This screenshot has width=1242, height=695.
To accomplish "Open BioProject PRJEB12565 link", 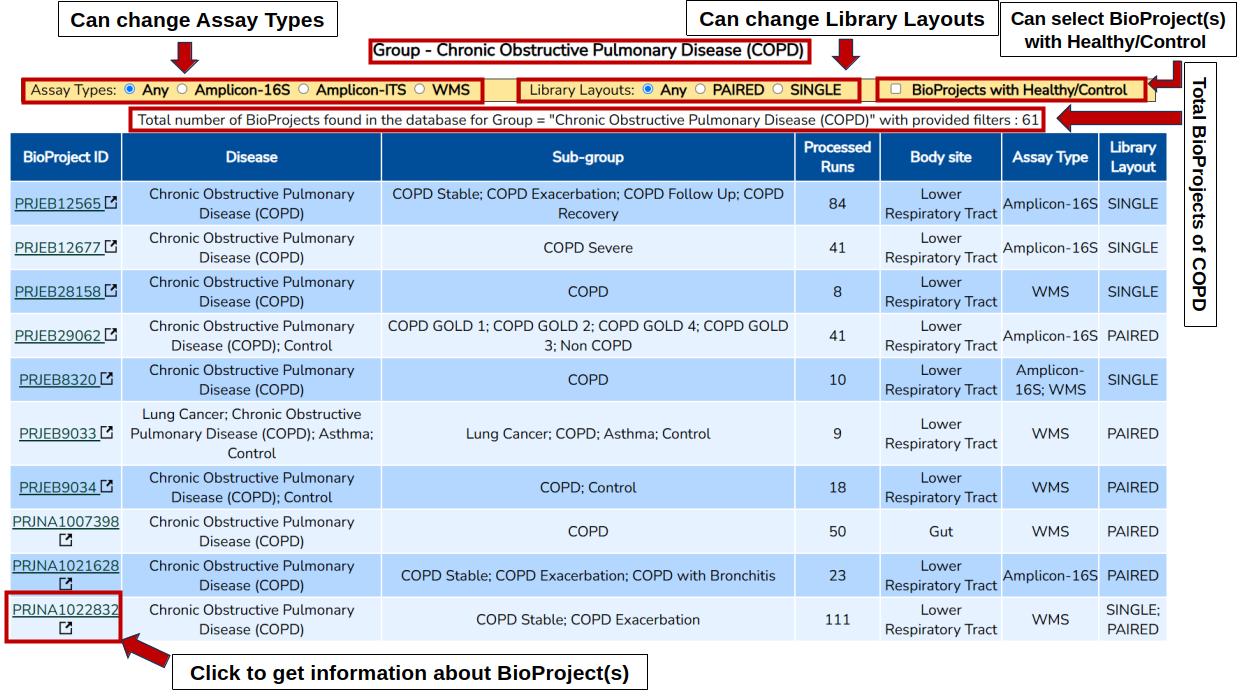I will (x=58, y=204).
